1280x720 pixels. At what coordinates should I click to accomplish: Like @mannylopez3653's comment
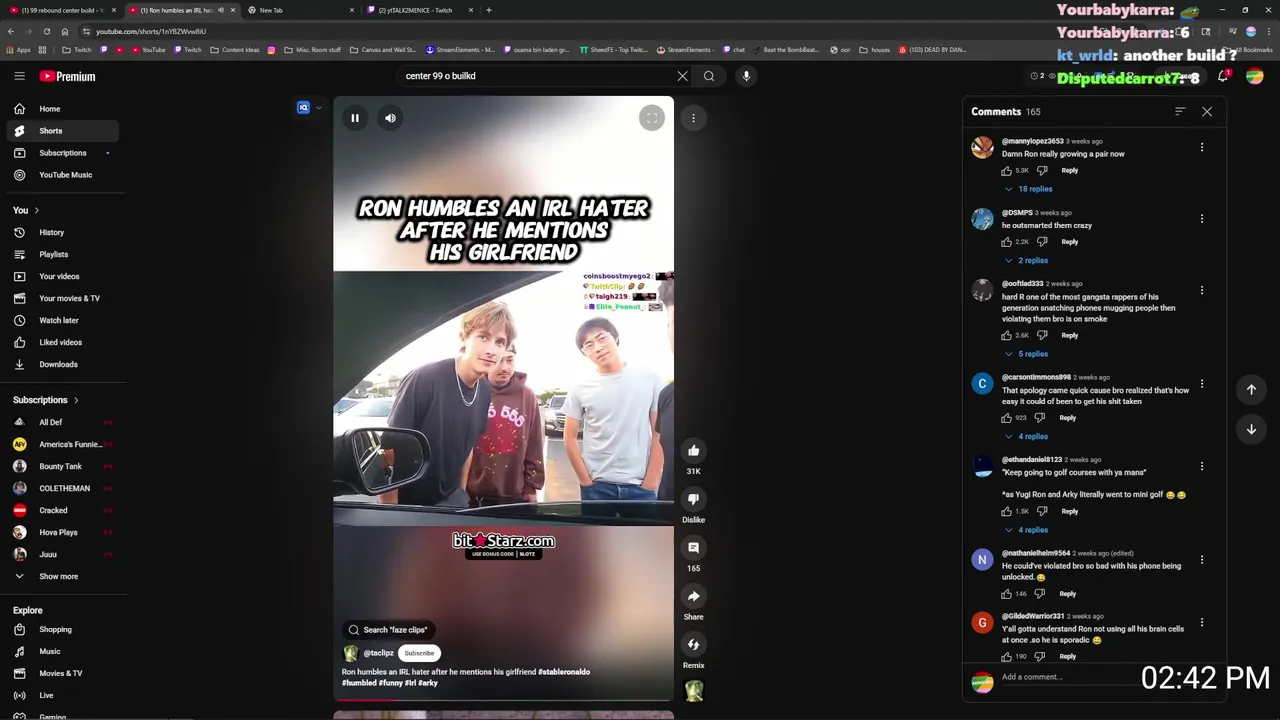pos(1006,171)
